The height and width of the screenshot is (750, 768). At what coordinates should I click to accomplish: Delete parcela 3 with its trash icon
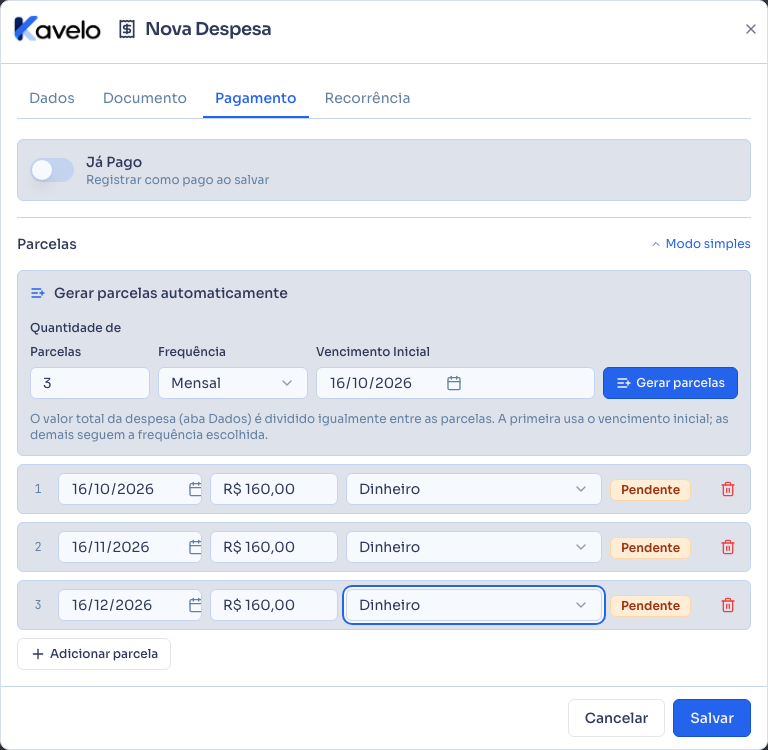point(728,605)
